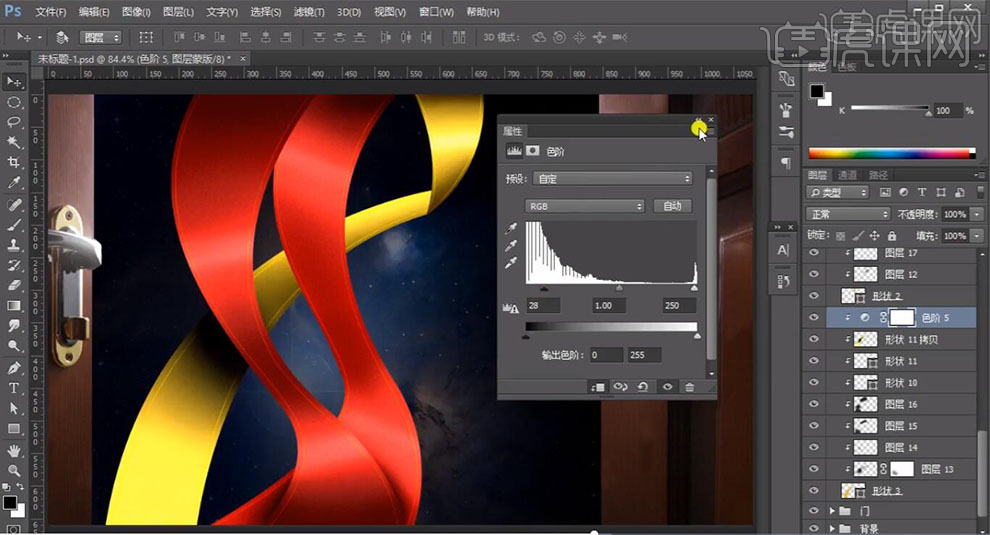Expand the 门 layer group

(x=833, y=511)
